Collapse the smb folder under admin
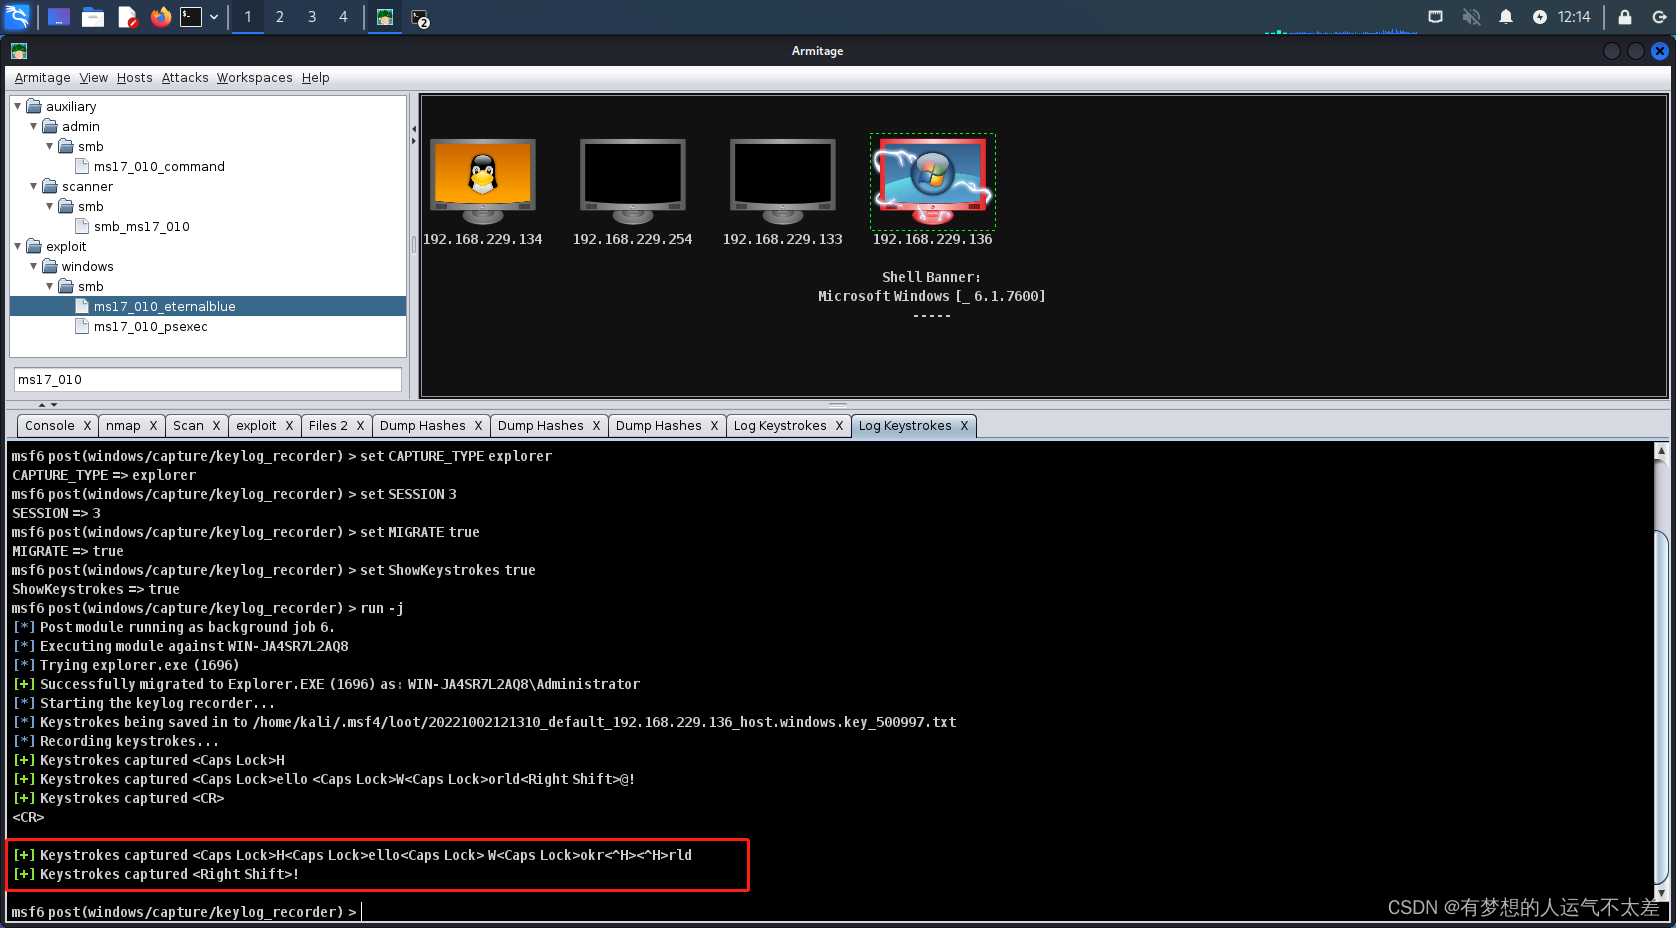The width and height of the screenshot is (1676, 928). 50,146
